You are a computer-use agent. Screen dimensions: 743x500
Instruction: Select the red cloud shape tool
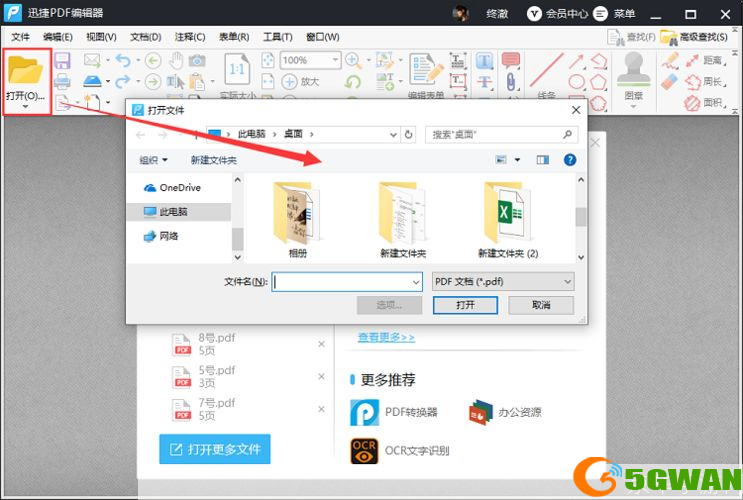[x=598, y=103]
